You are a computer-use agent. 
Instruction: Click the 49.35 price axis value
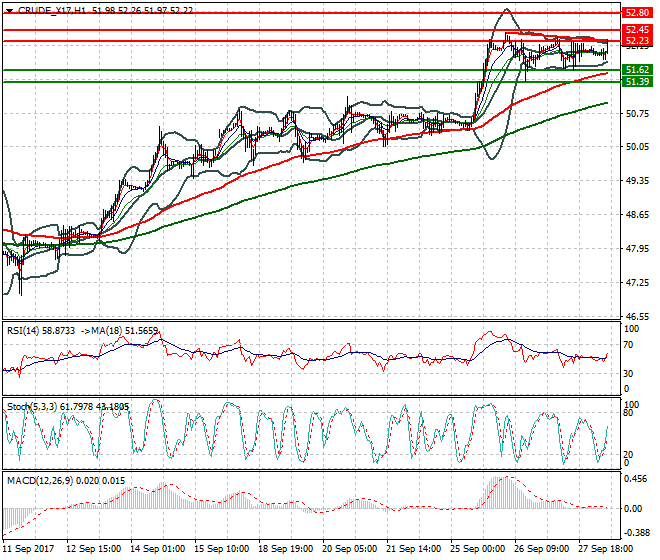[x=637, y=181]
